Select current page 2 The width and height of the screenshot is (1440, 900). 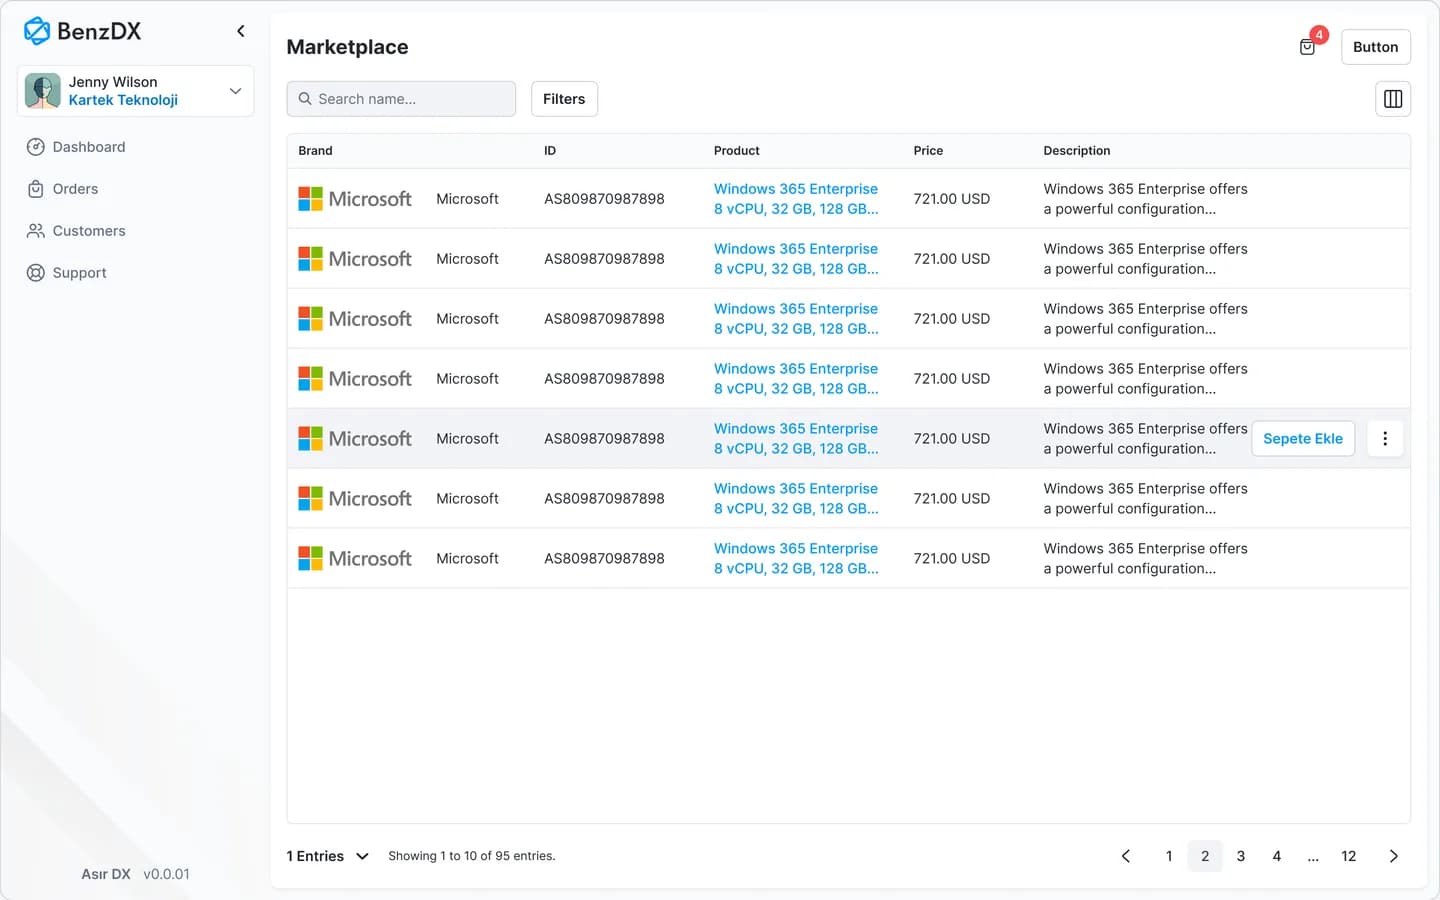(1205, 856)
